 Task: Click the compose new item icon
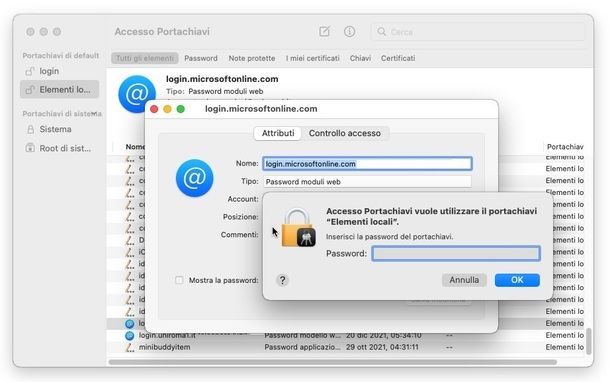324,32
